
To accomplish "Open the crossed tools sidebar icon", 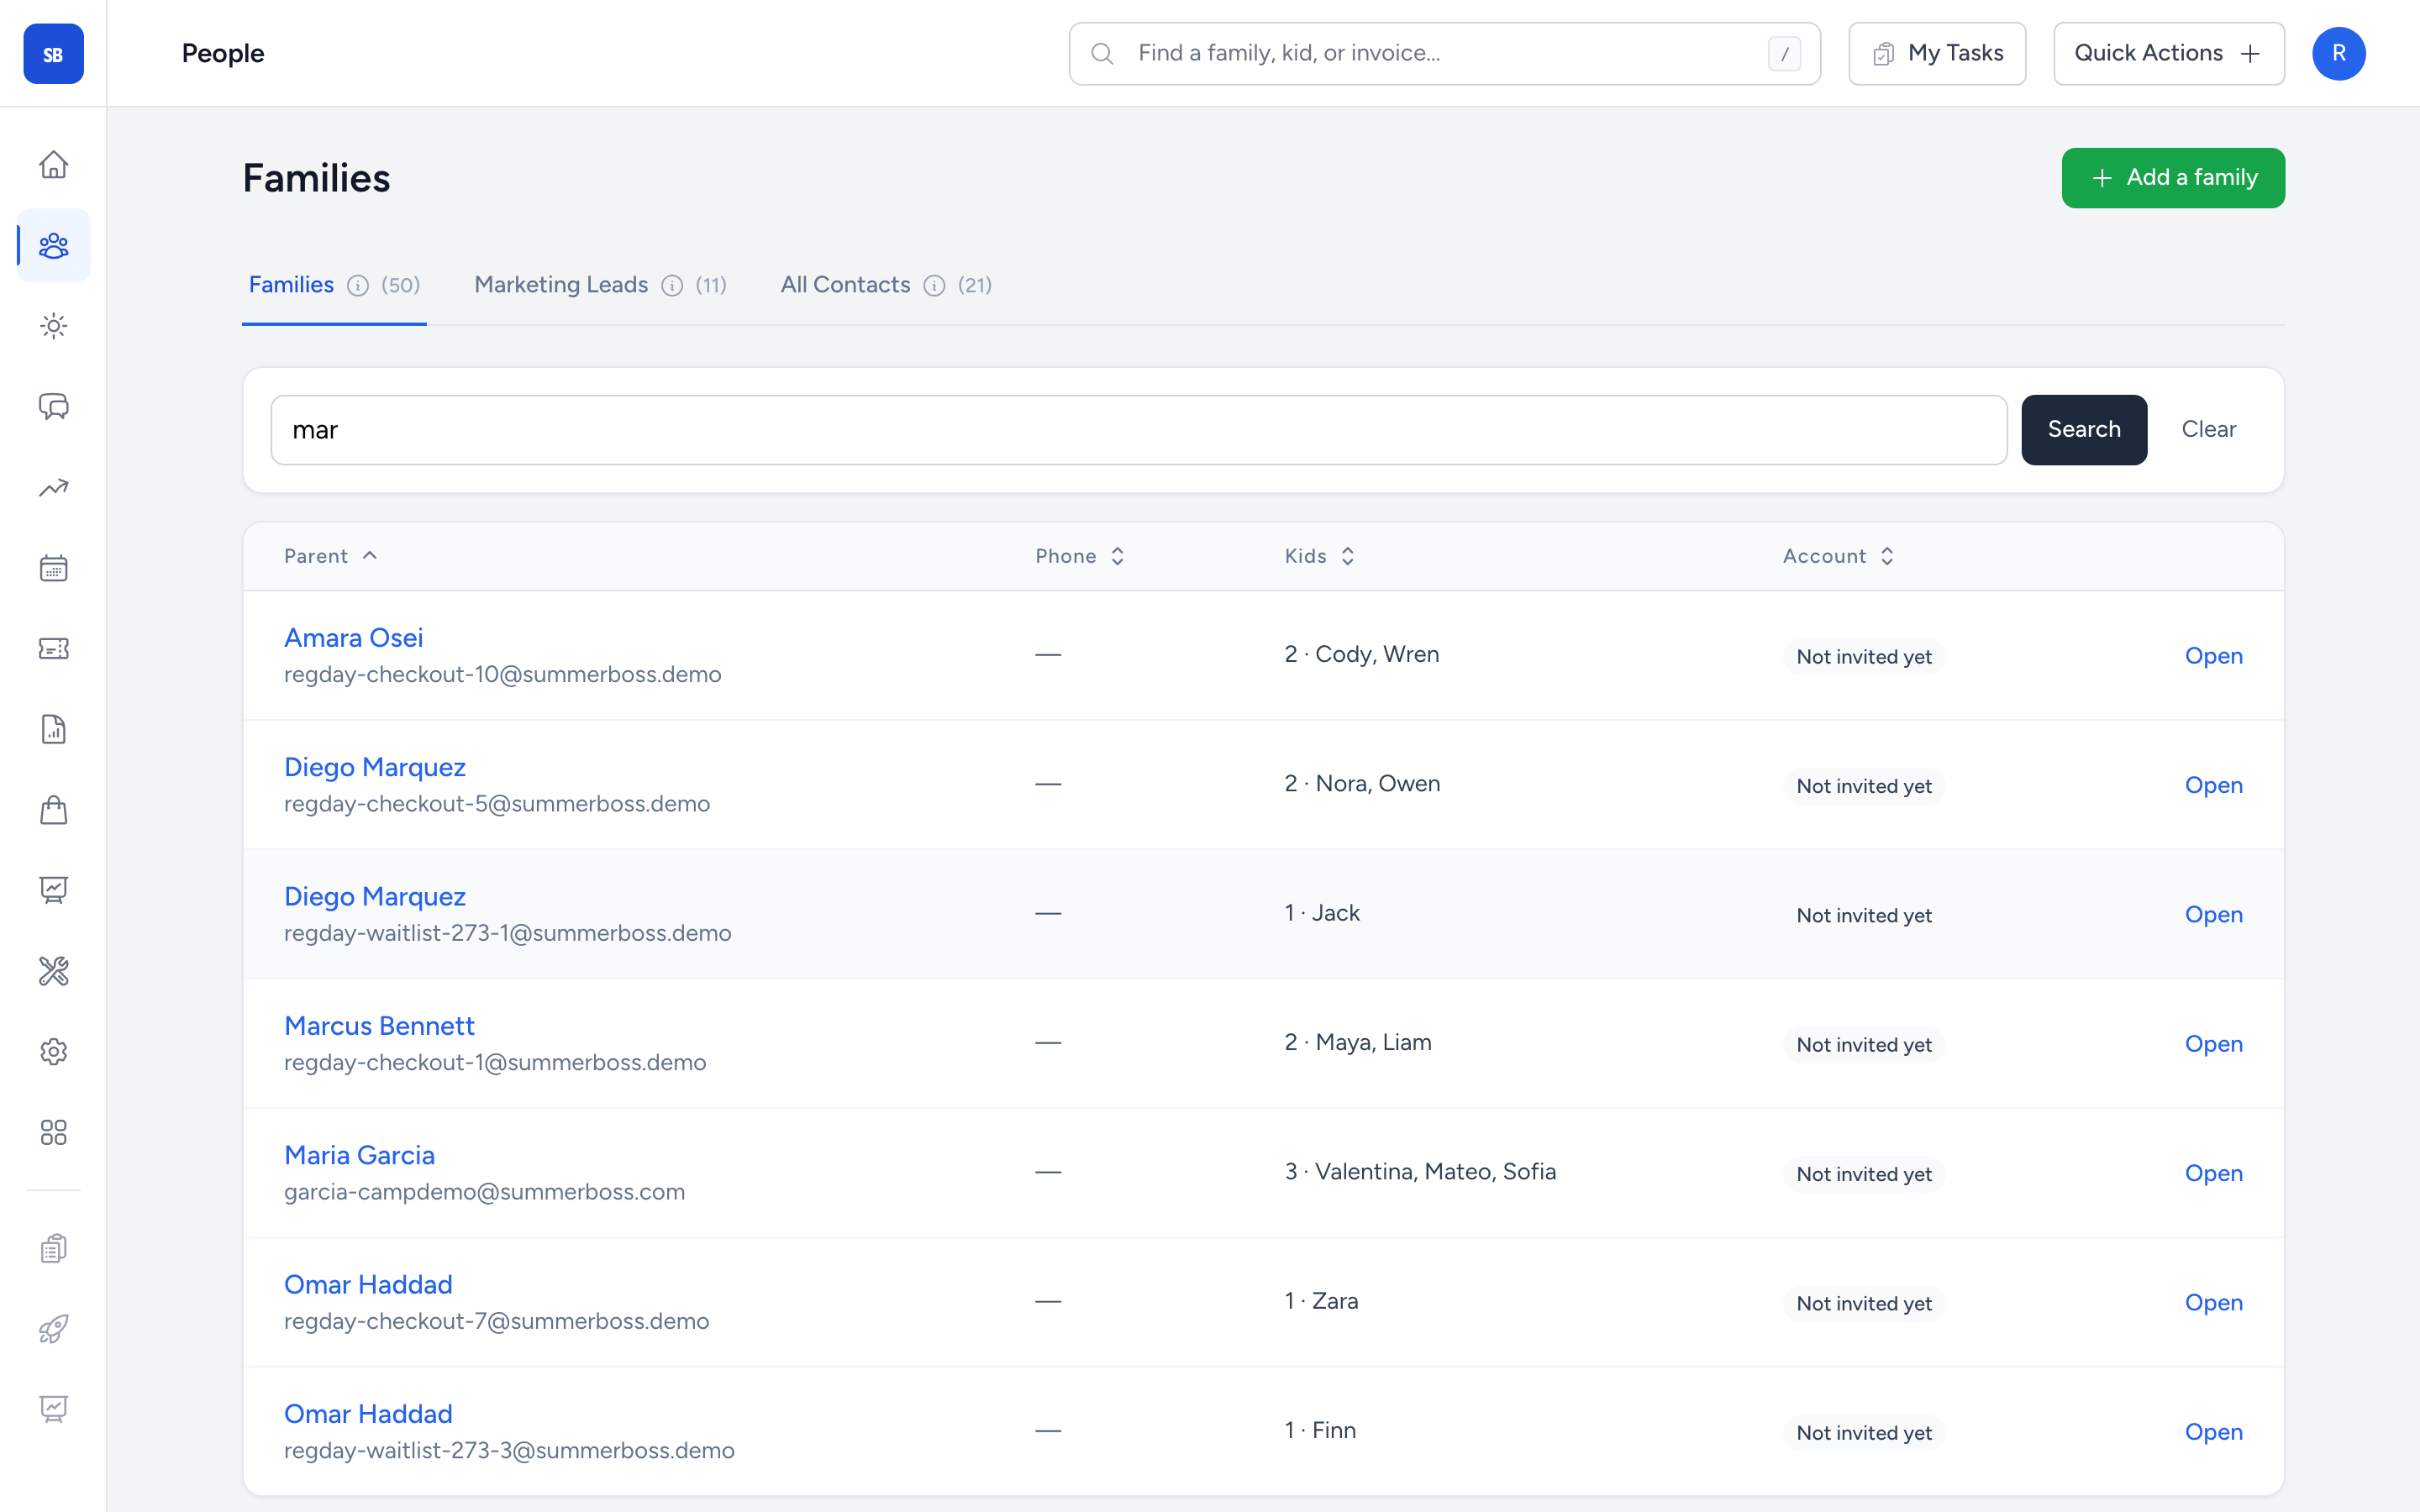I will coord(53,971).
